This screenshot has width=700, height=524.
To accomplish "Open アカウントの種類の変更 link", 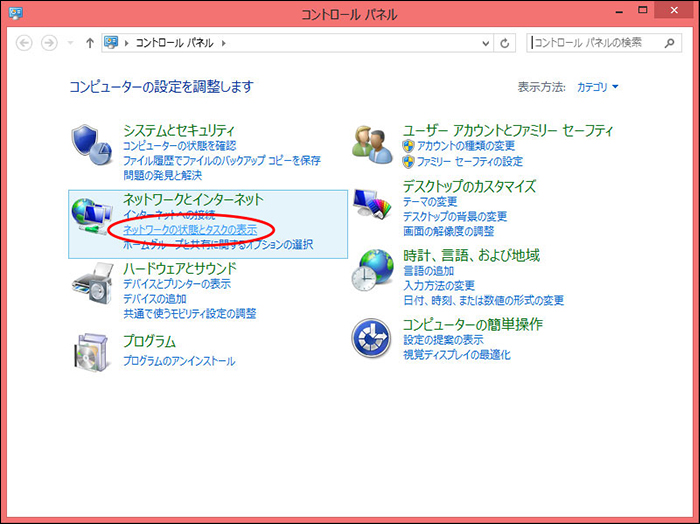I will [466, 146].
